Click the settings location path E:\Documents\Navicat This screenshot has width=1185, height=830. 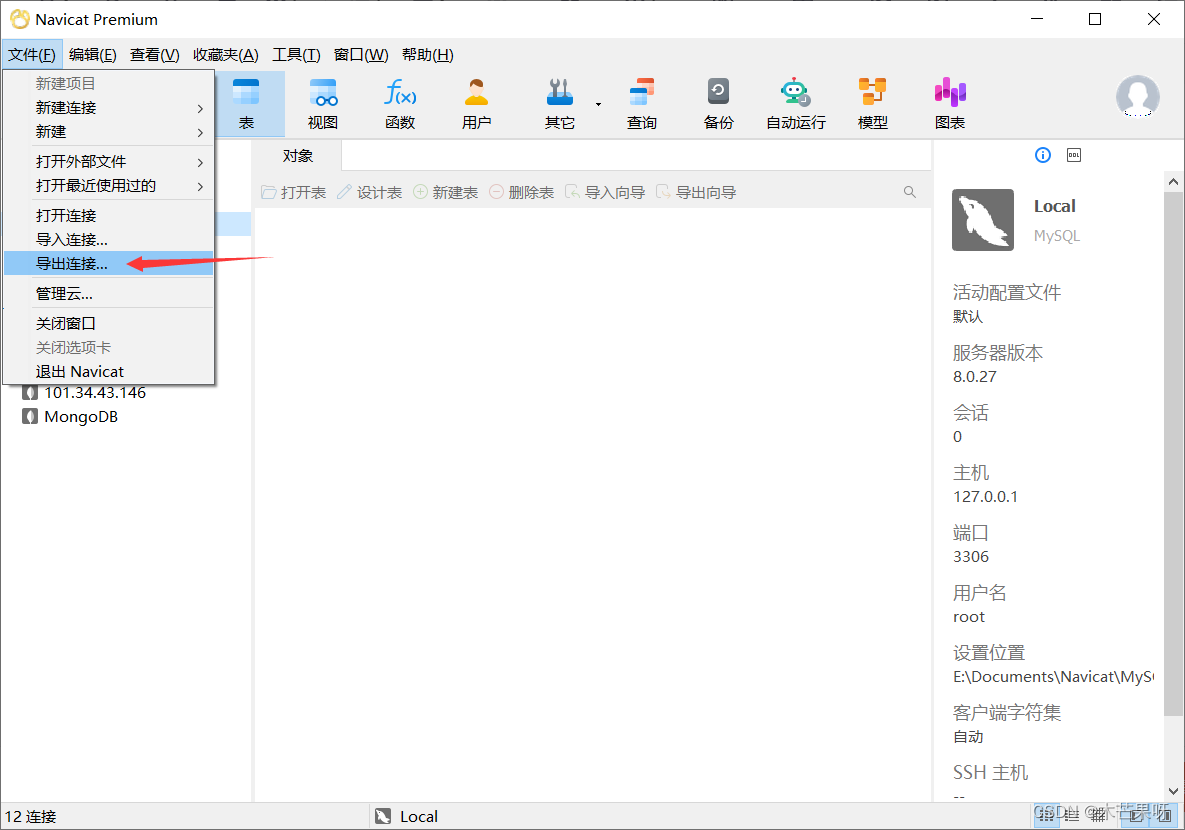point(1053,677)
